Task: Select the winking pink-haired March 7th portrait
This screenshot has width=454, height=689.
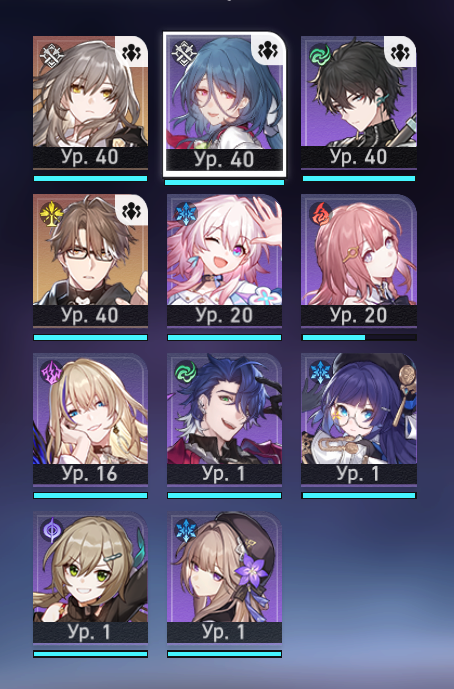Action: (x=224, y=250)
